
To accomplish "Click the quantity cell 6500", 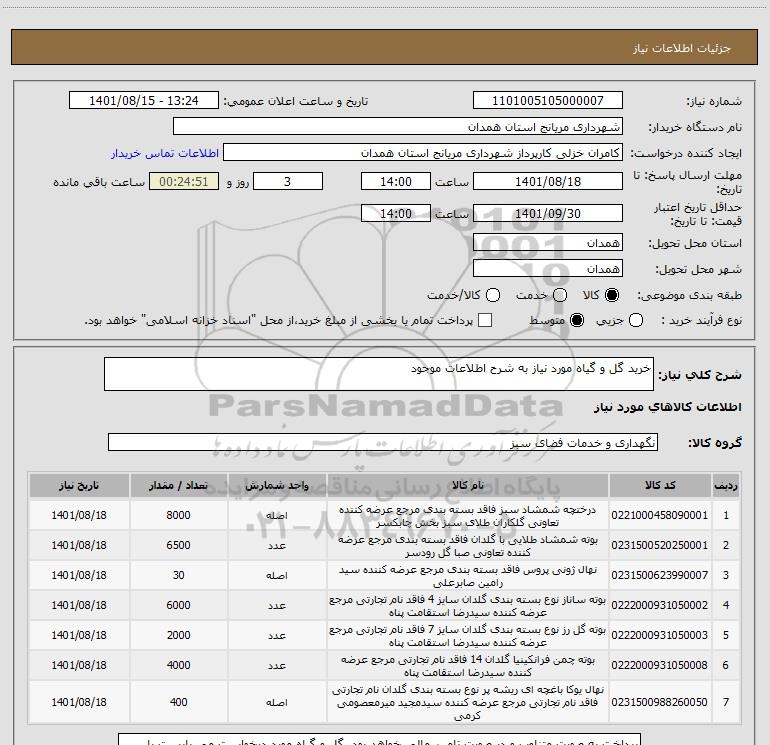I will (178, 545).
